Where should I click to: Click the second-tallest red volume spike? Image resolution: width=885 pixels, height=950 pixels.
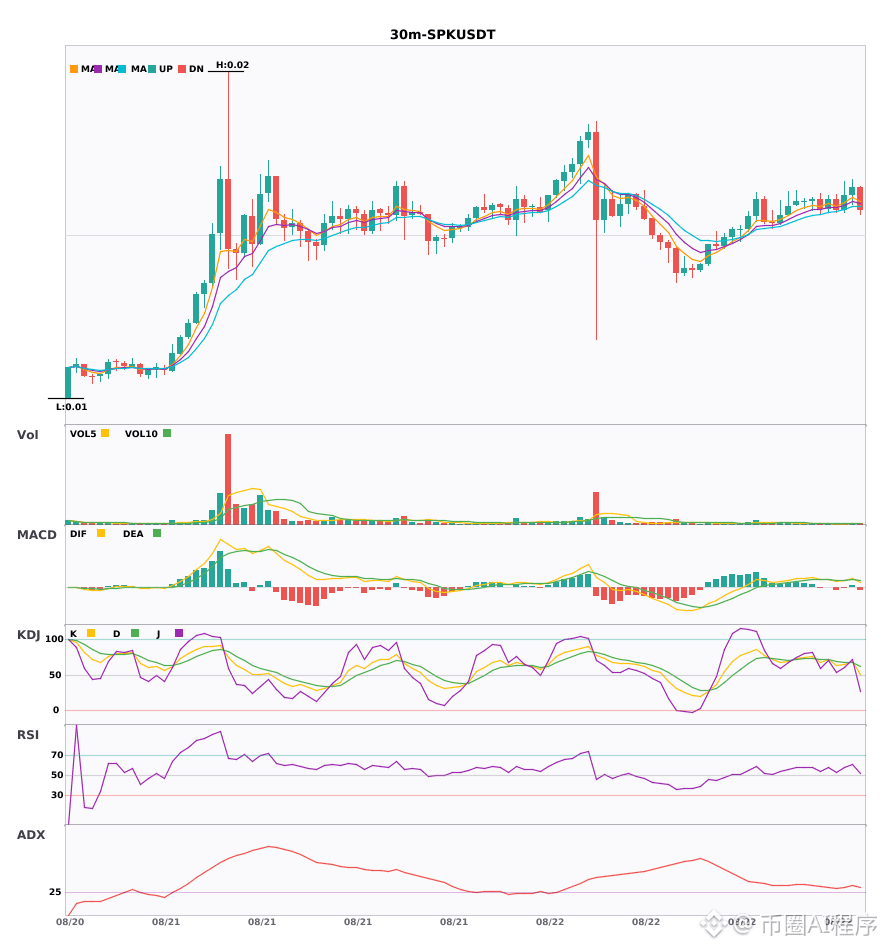596,508
